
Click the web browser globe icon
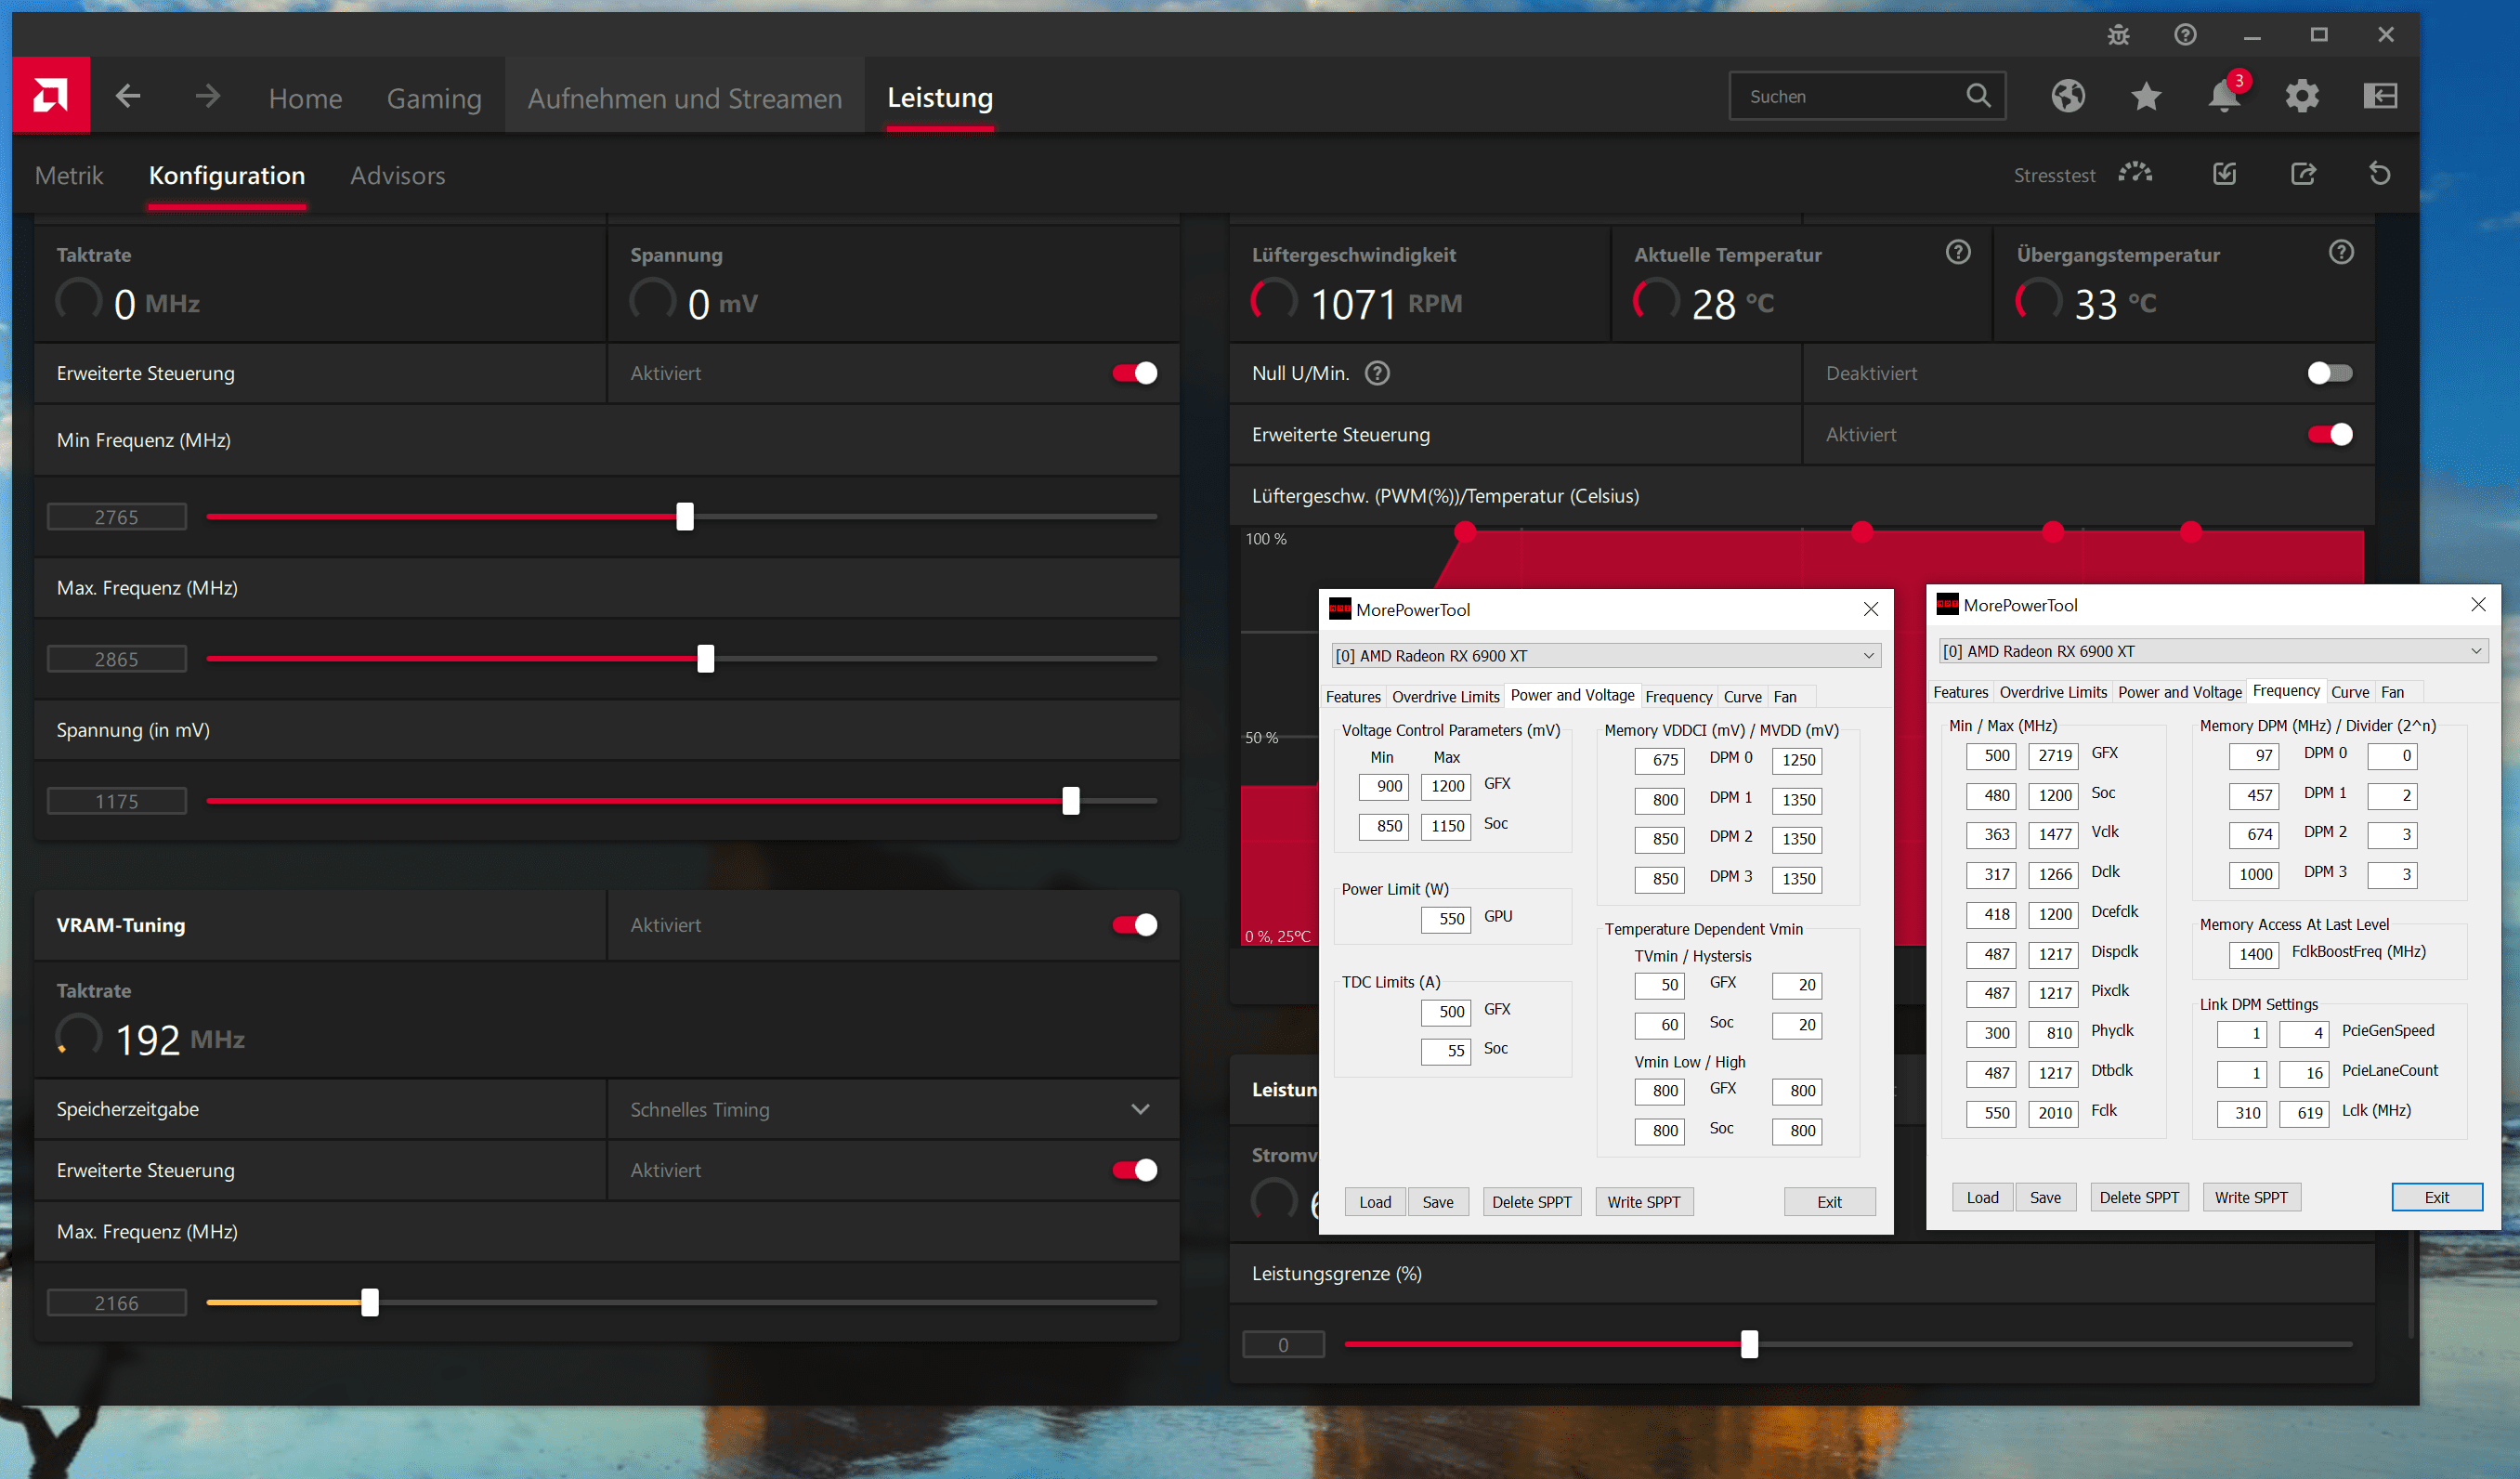click(x=2067, y=96)
